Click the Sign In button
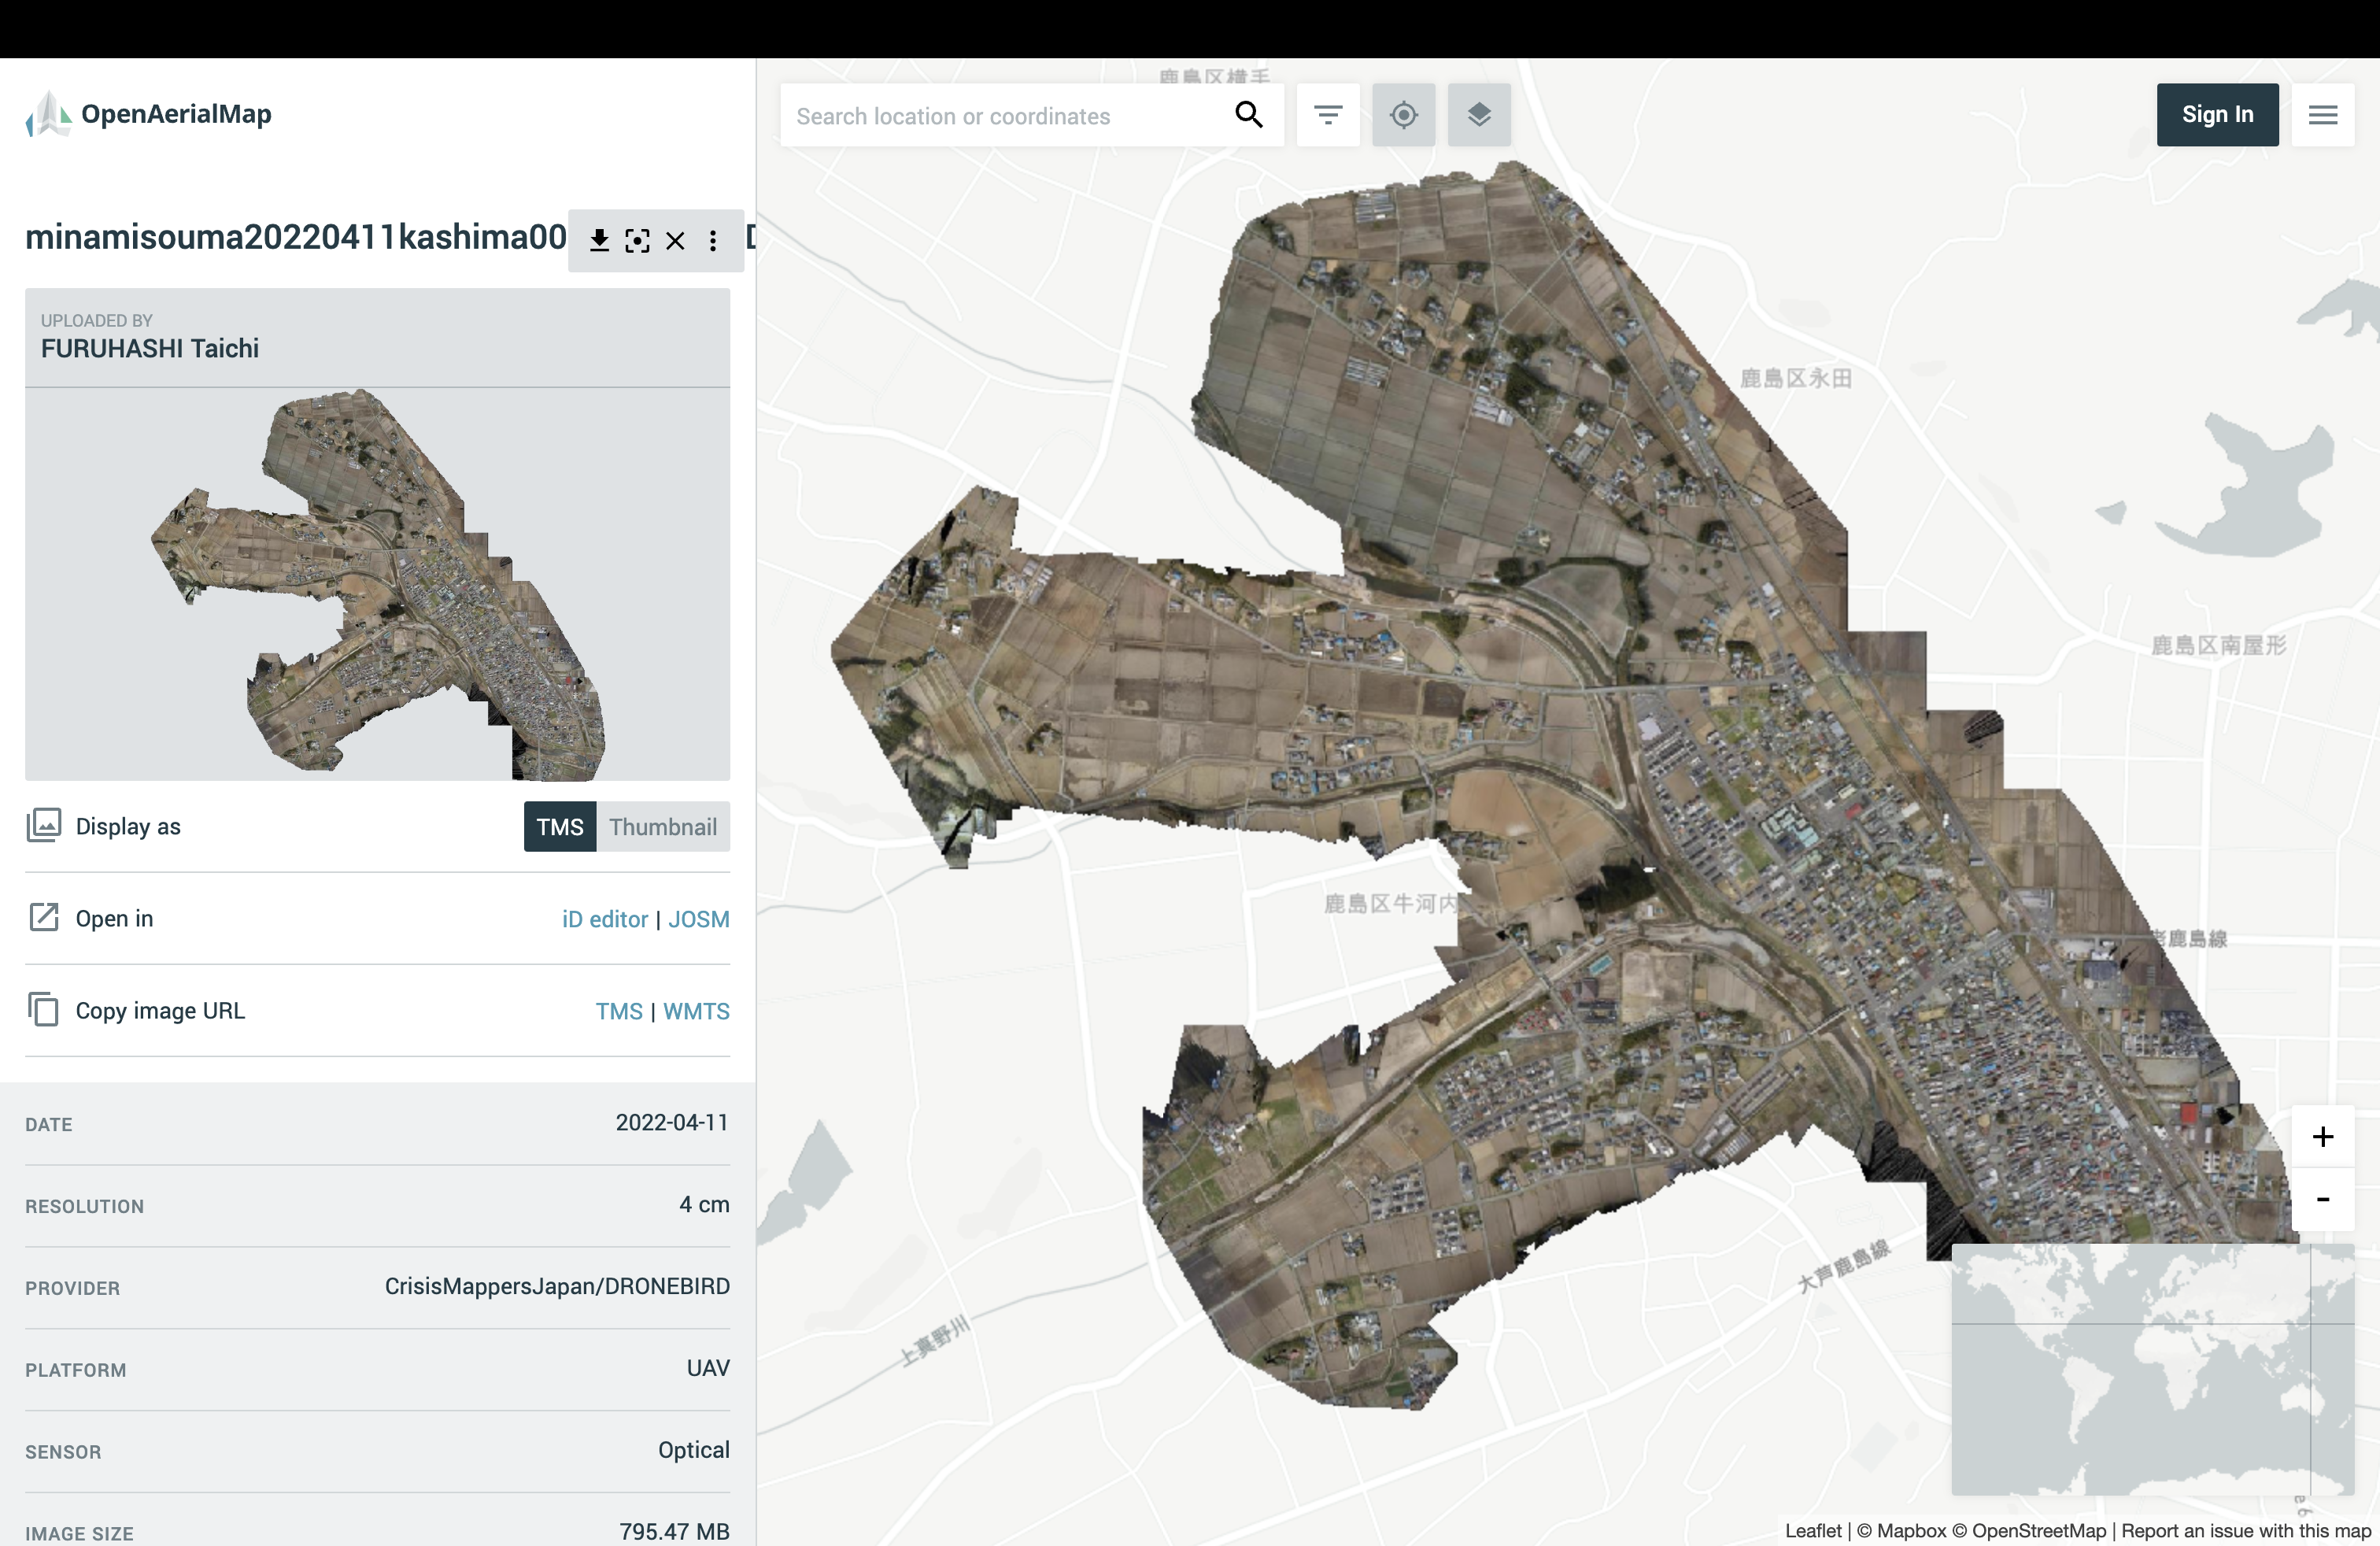 tap(2217, 115)
